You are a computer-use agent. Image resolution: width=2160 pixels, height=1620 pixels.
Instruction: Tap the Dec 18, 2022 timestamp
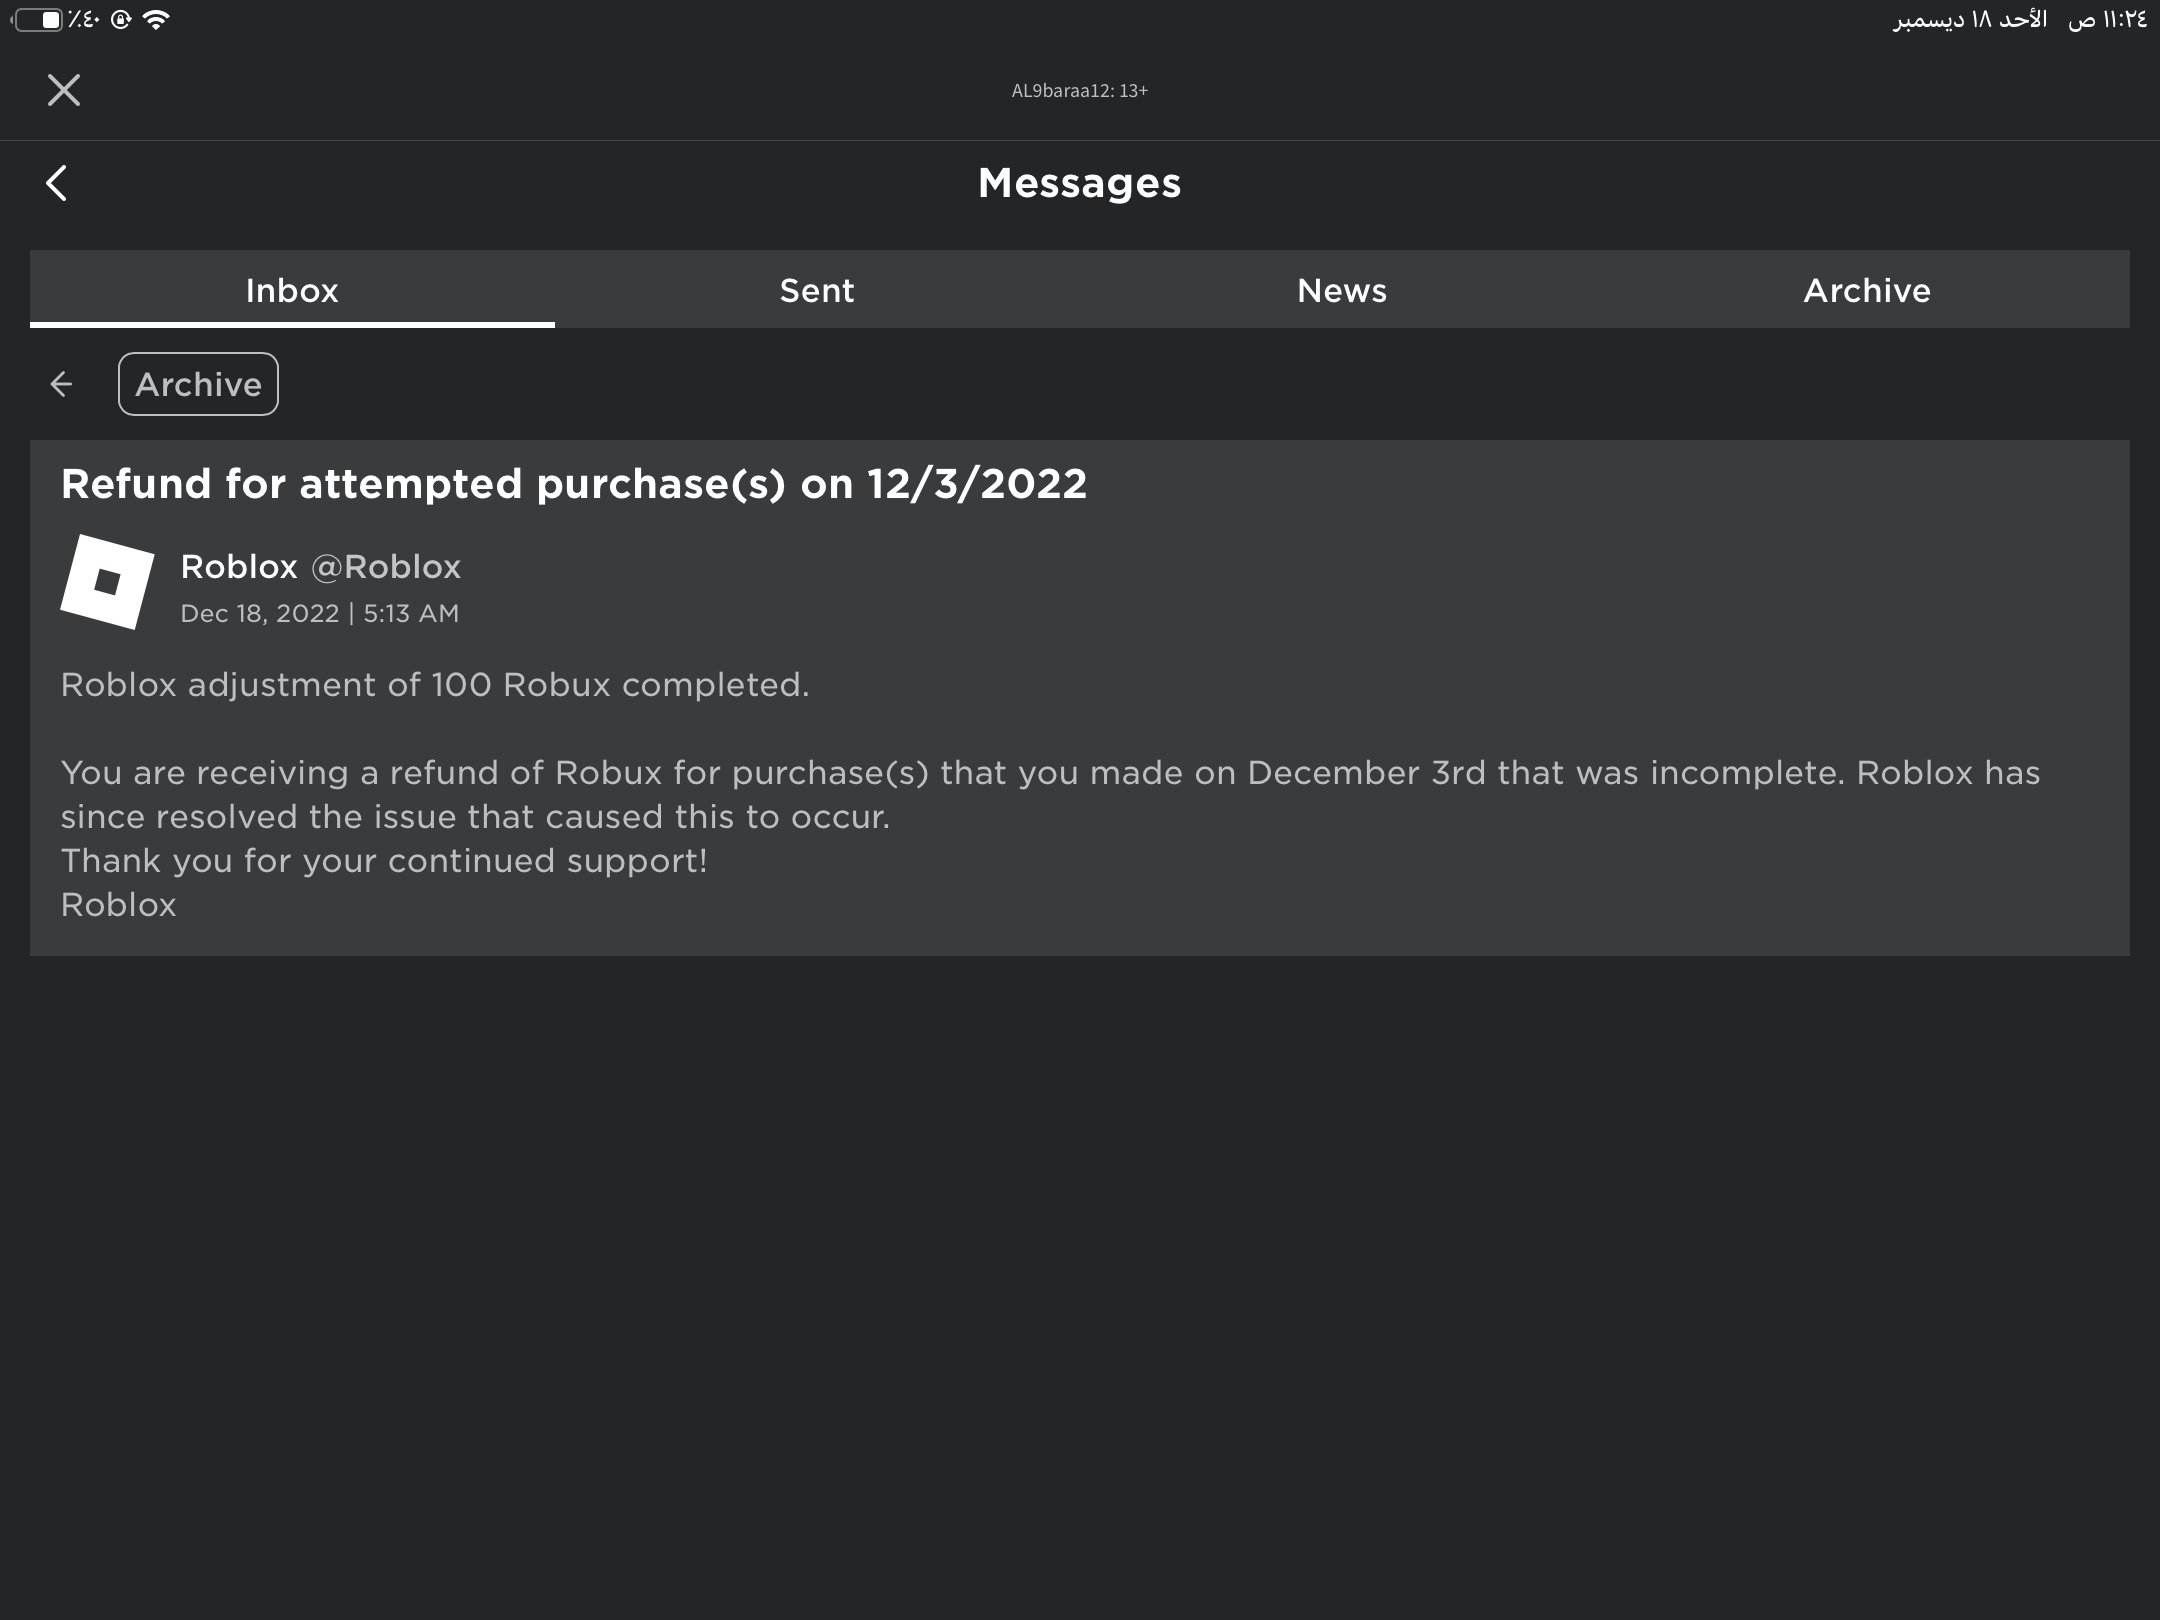tap(320, 613)
